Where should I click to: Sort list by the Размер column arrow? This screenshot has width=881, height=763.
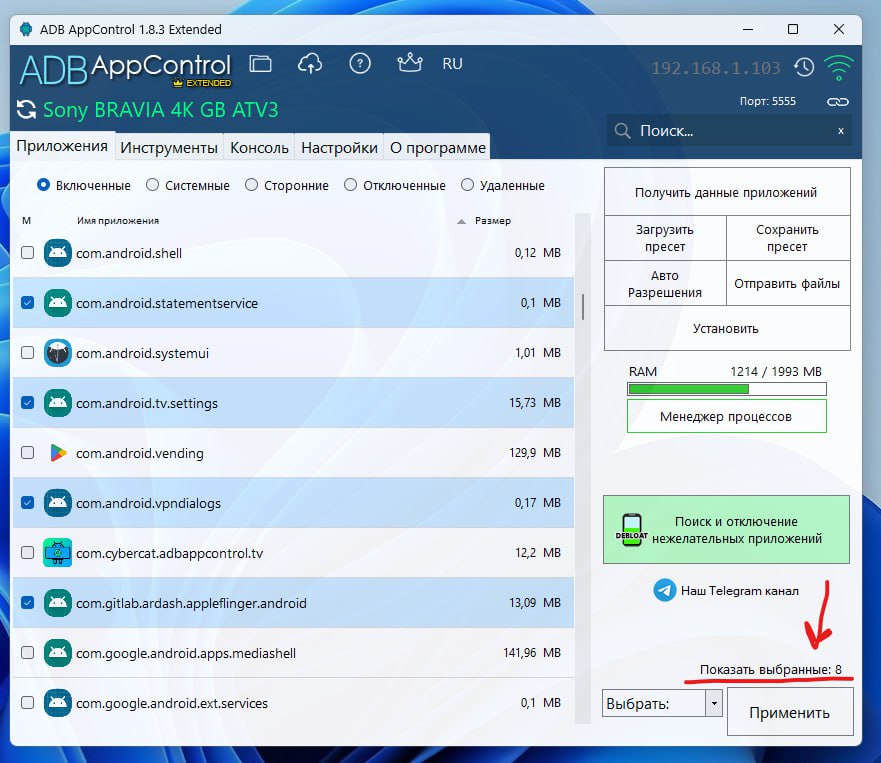coord(461,221)
